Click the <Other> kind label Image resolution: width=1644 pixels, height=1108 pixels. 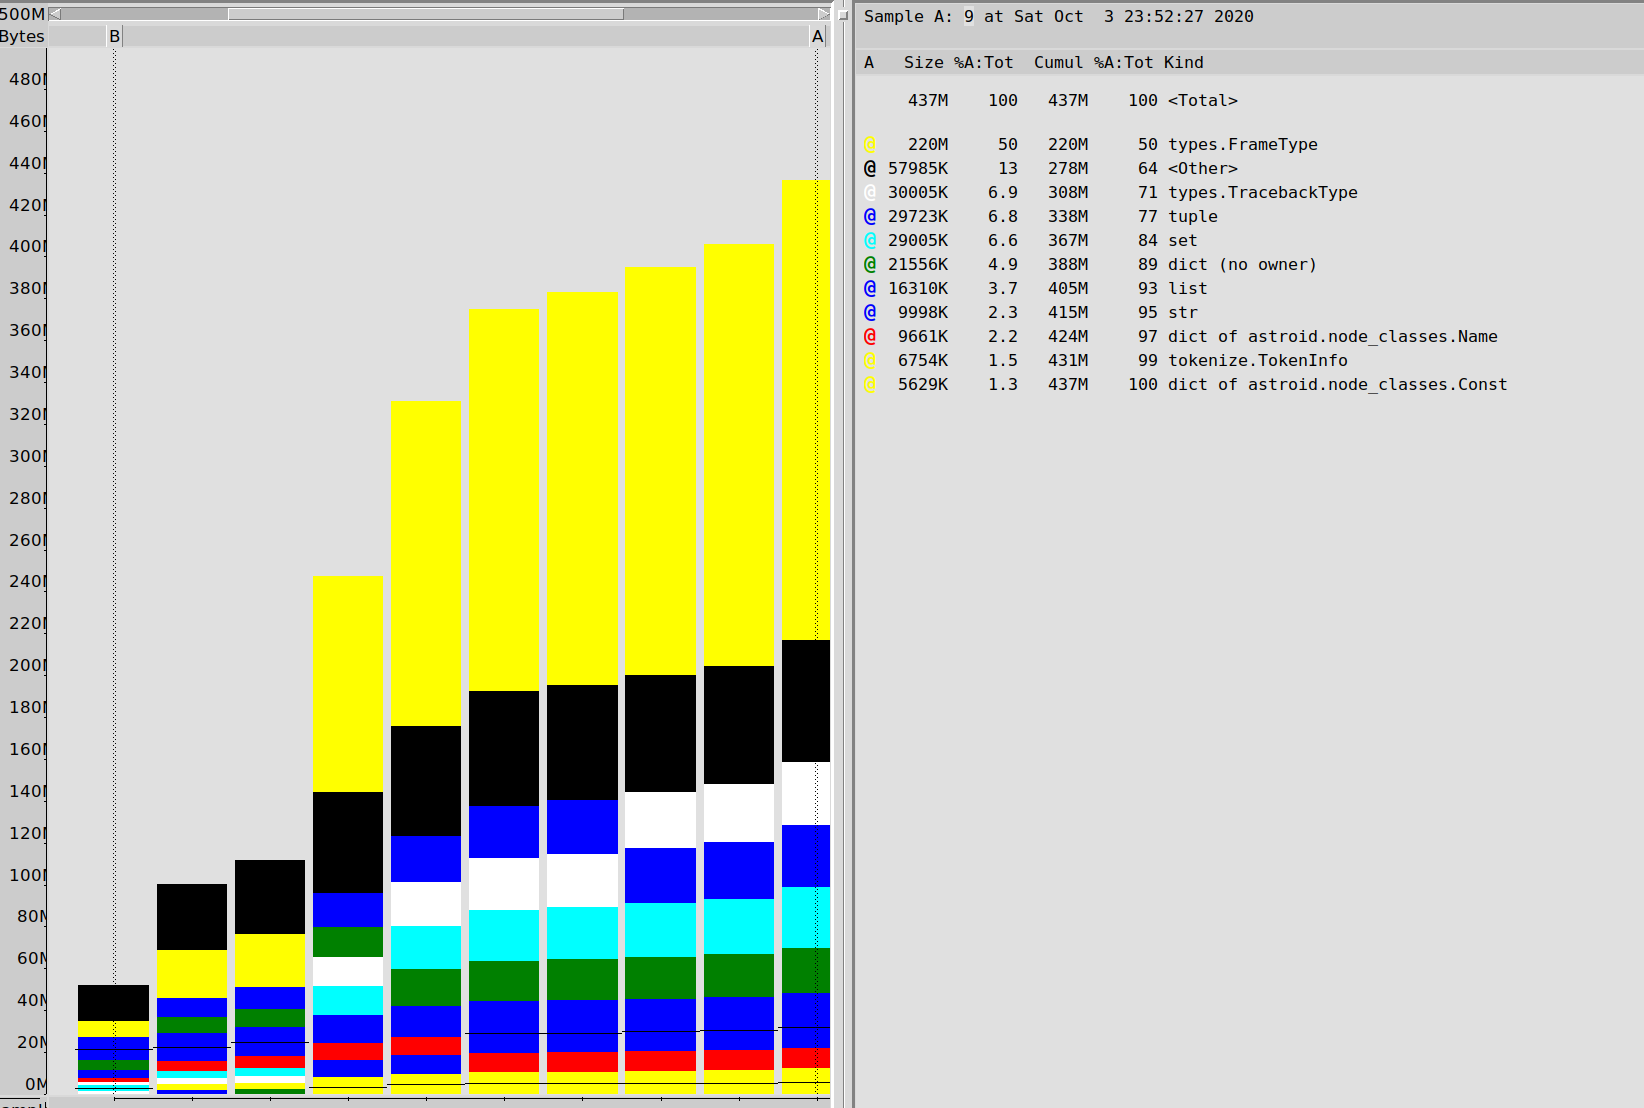(x=1203, y=169)
